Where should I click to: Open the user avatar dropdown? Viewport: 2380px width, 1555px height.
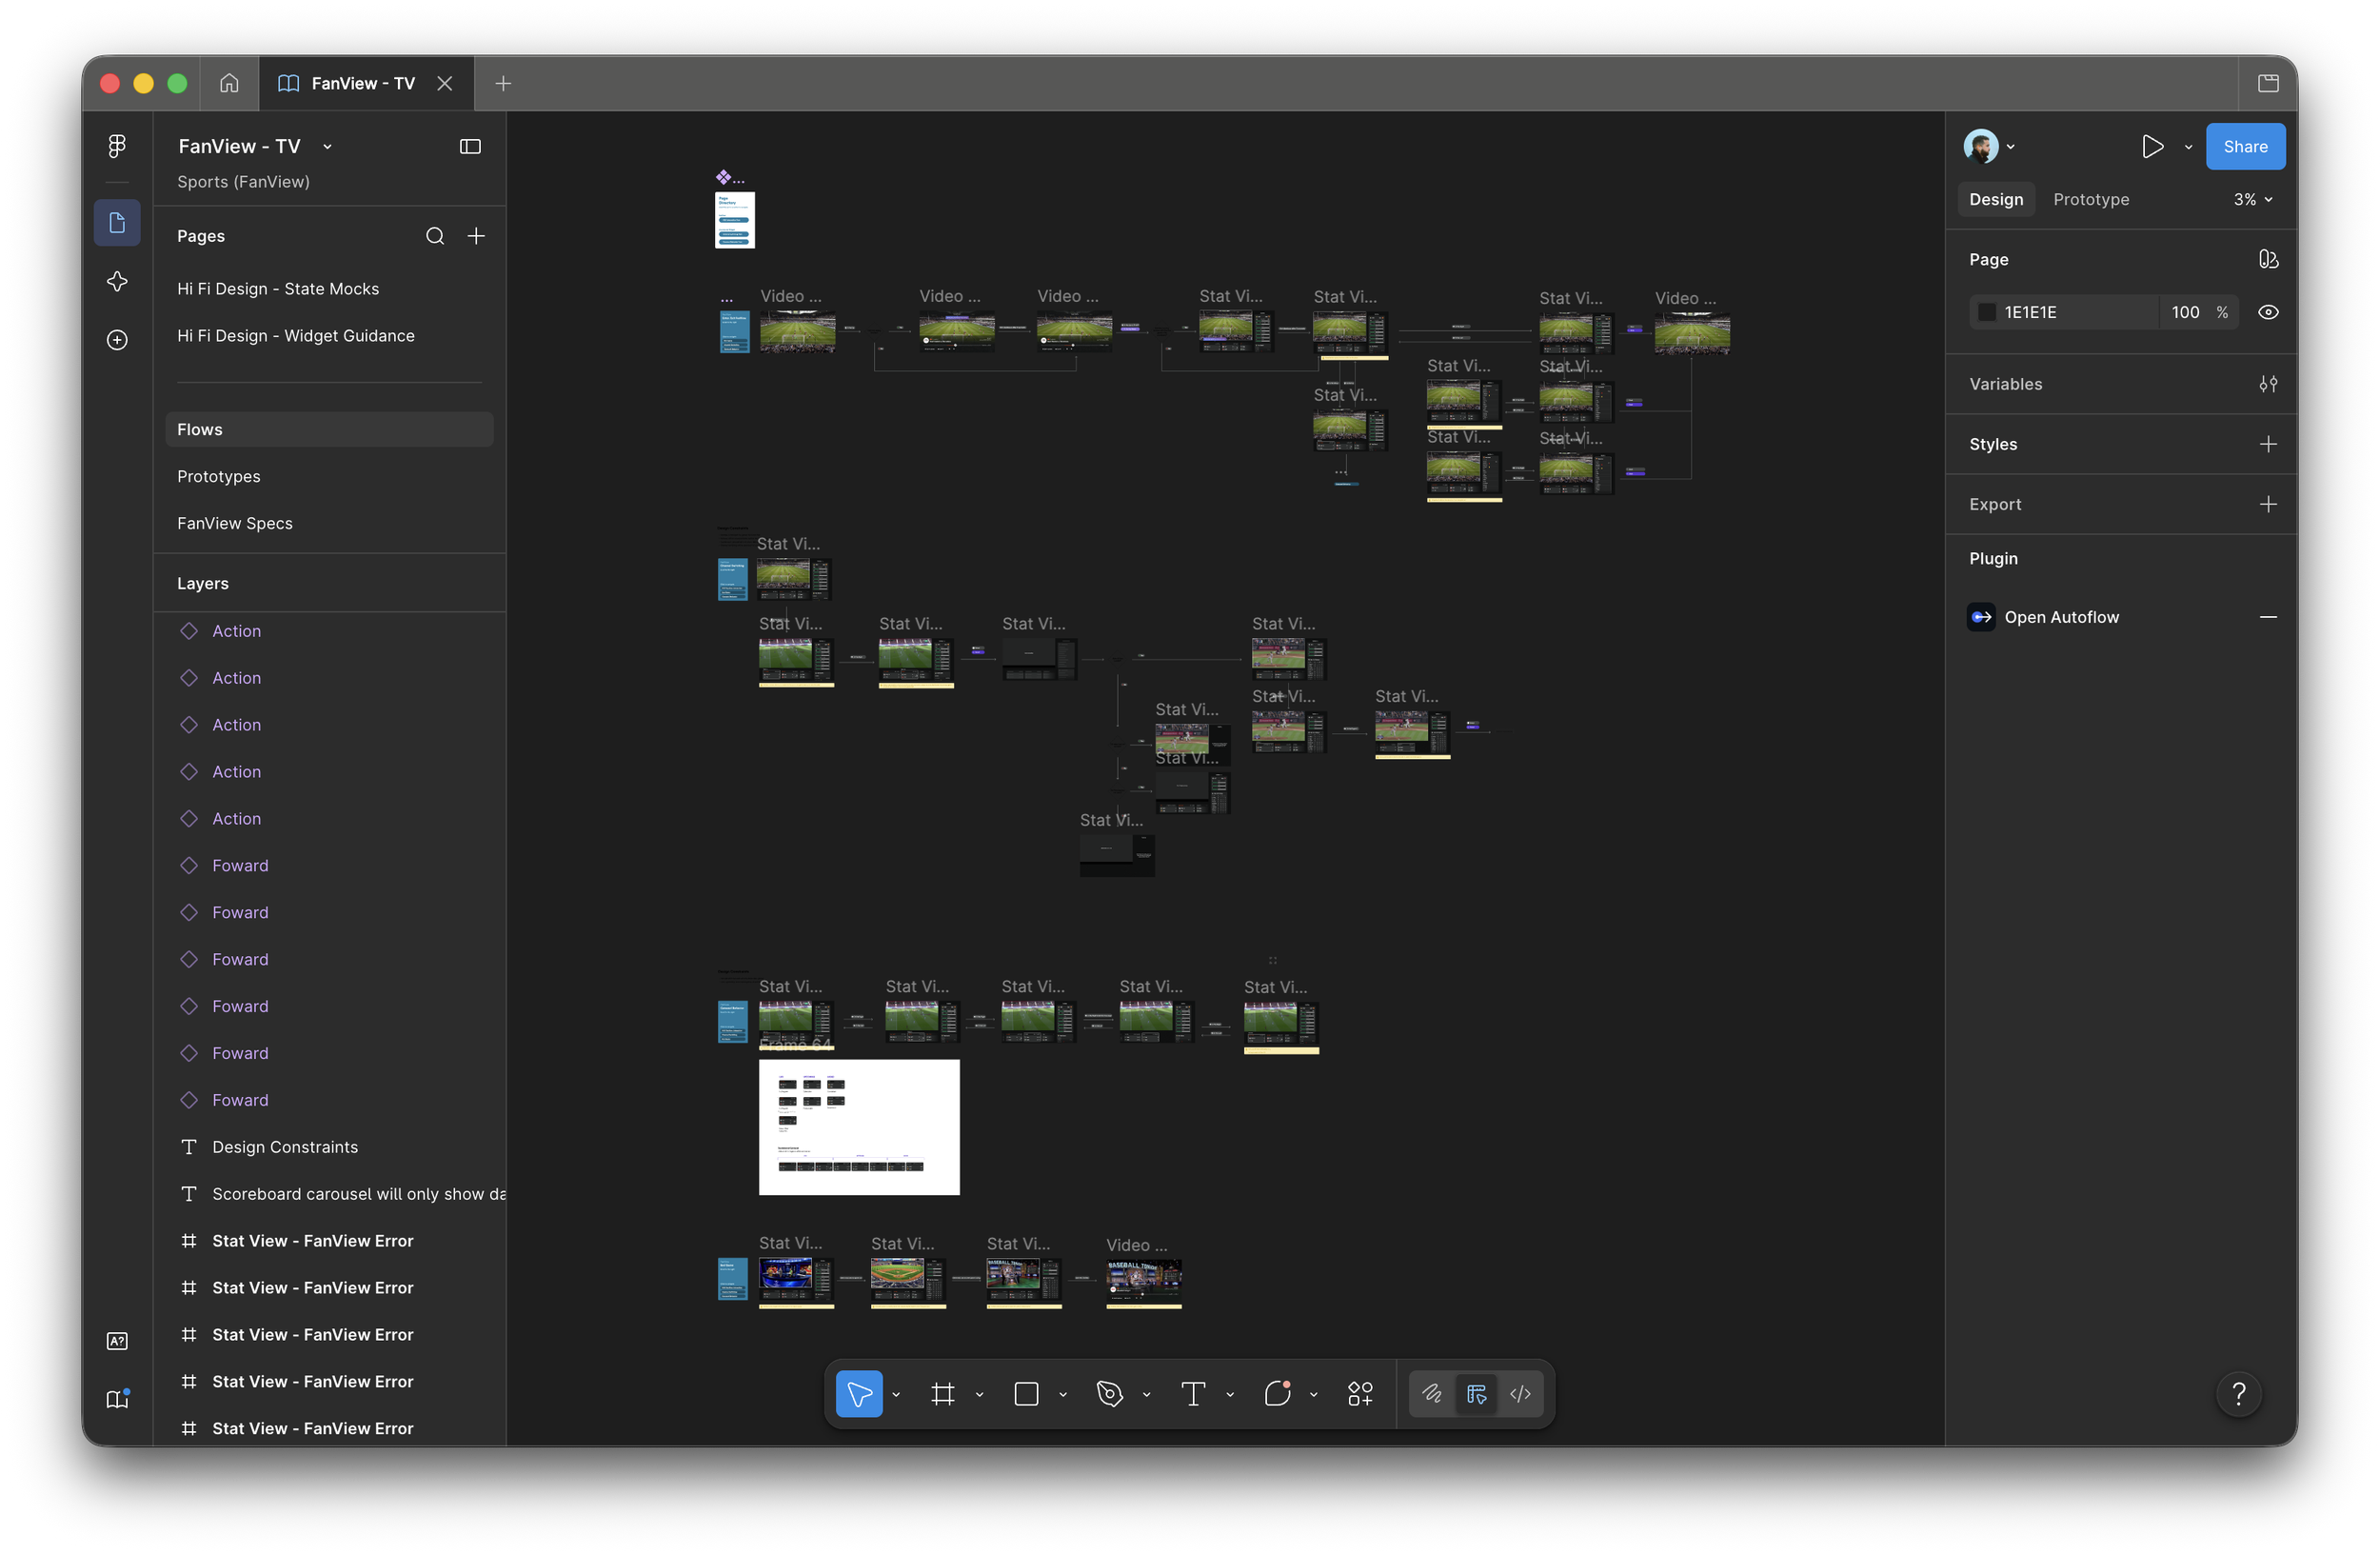[x=1989, y=147]
